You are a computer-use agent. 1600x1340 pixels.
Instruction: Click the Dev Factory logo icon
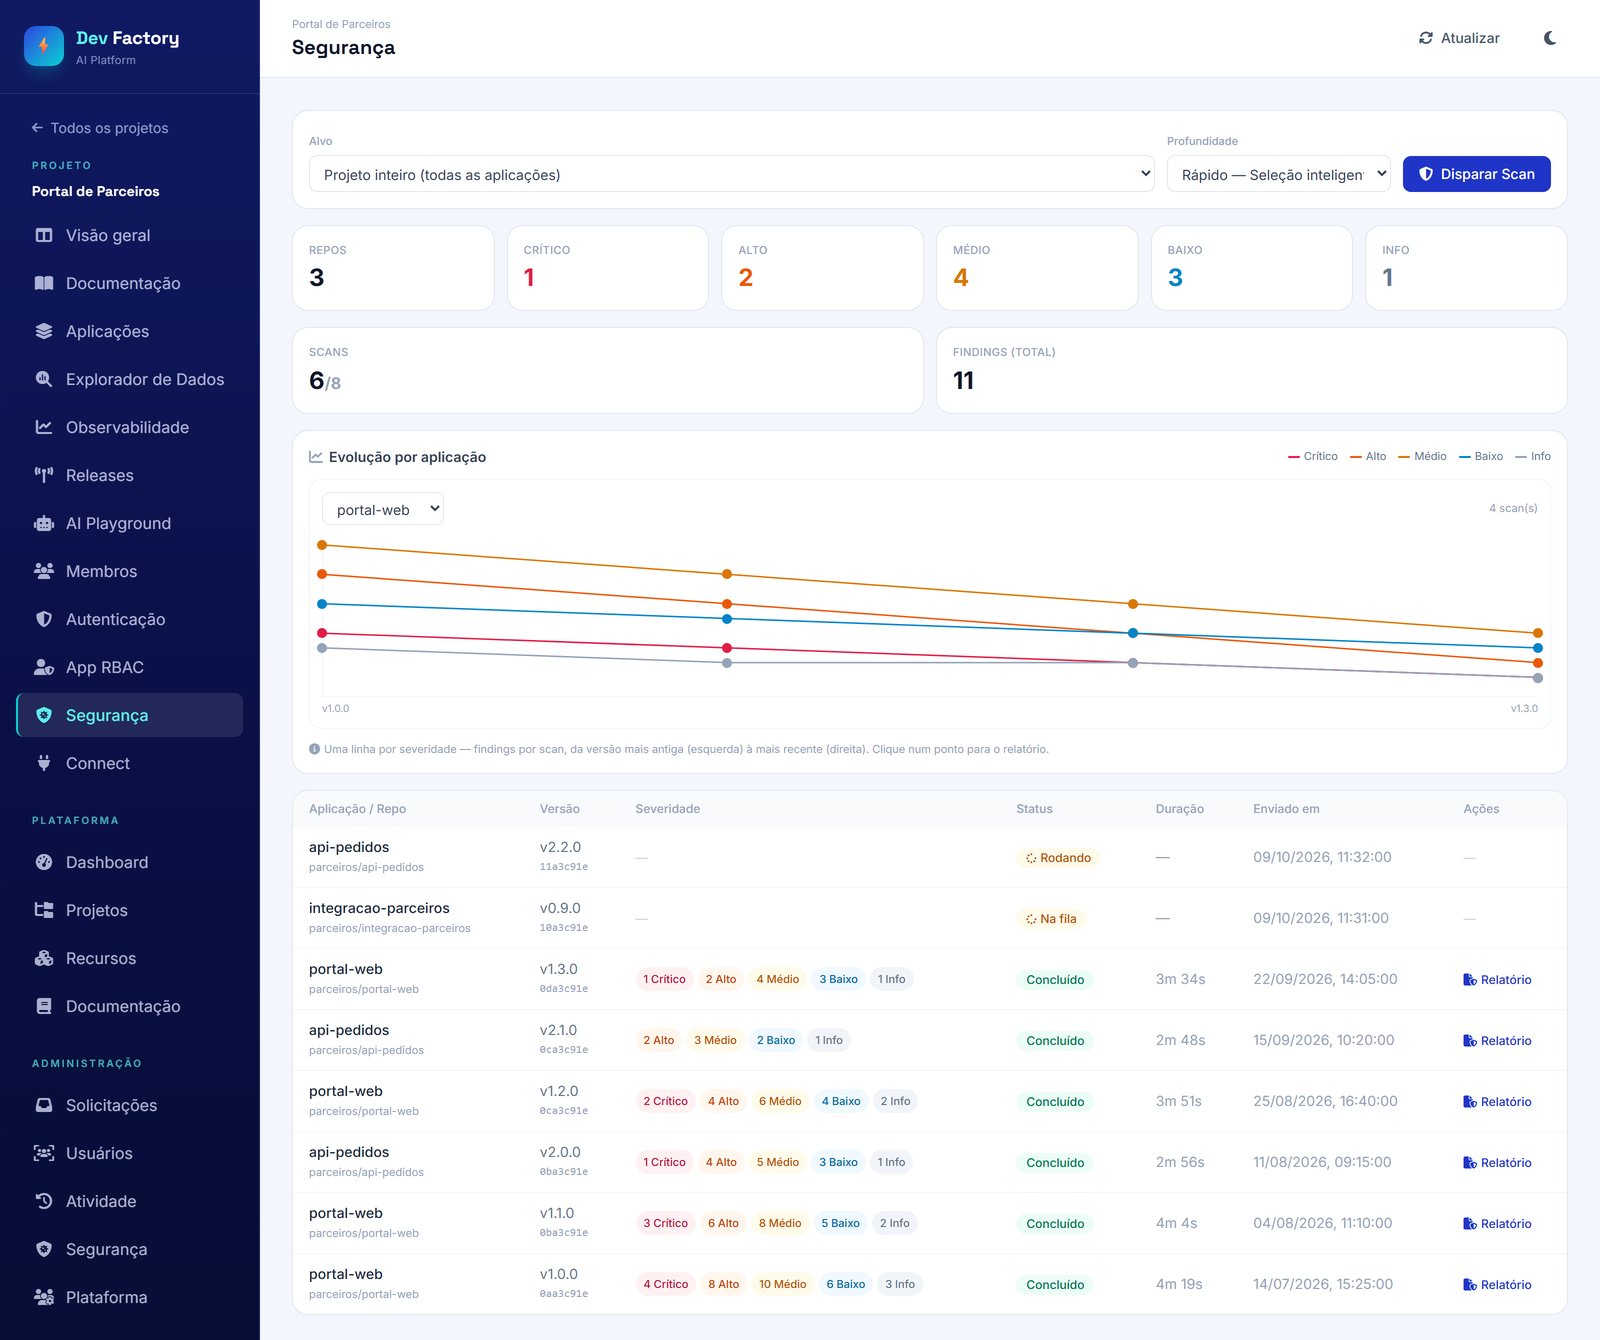tap(44, 46)
